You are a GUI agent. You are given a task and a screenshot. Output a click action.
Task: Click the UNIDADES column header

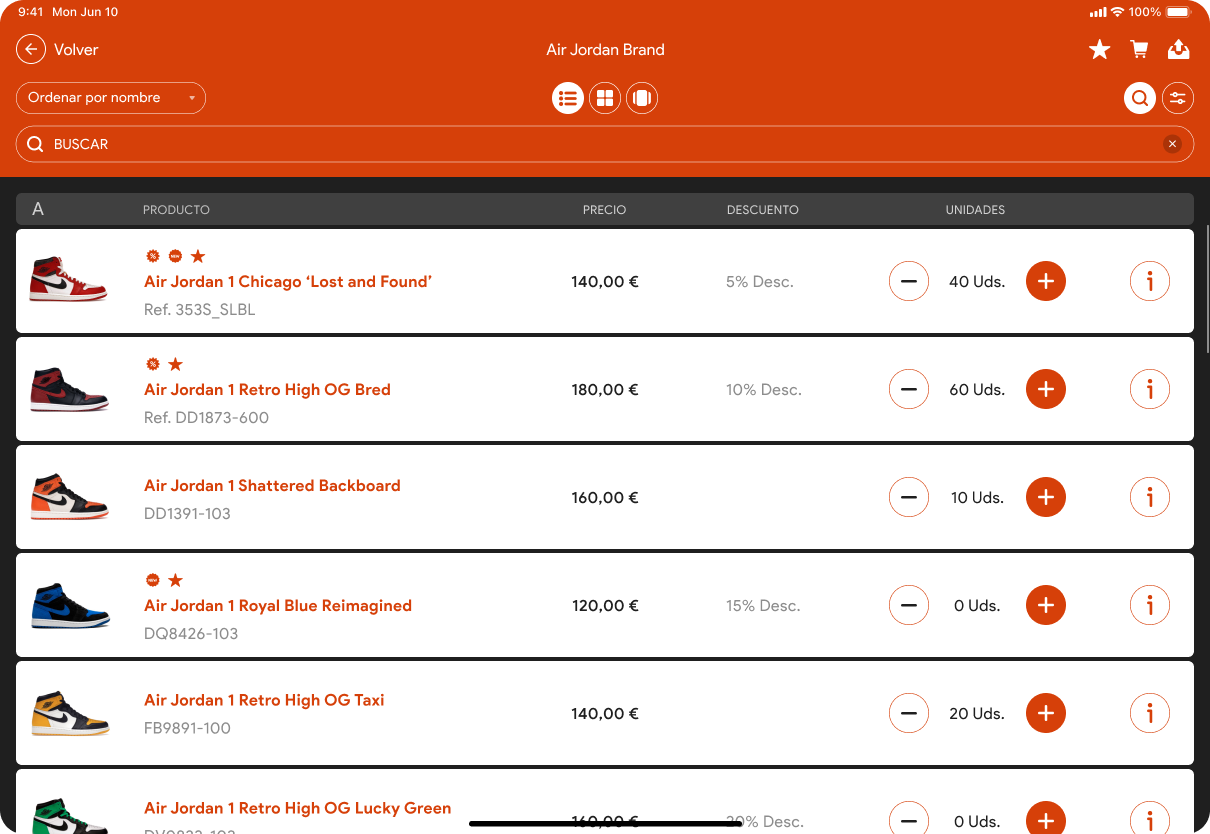coord(976,210)
